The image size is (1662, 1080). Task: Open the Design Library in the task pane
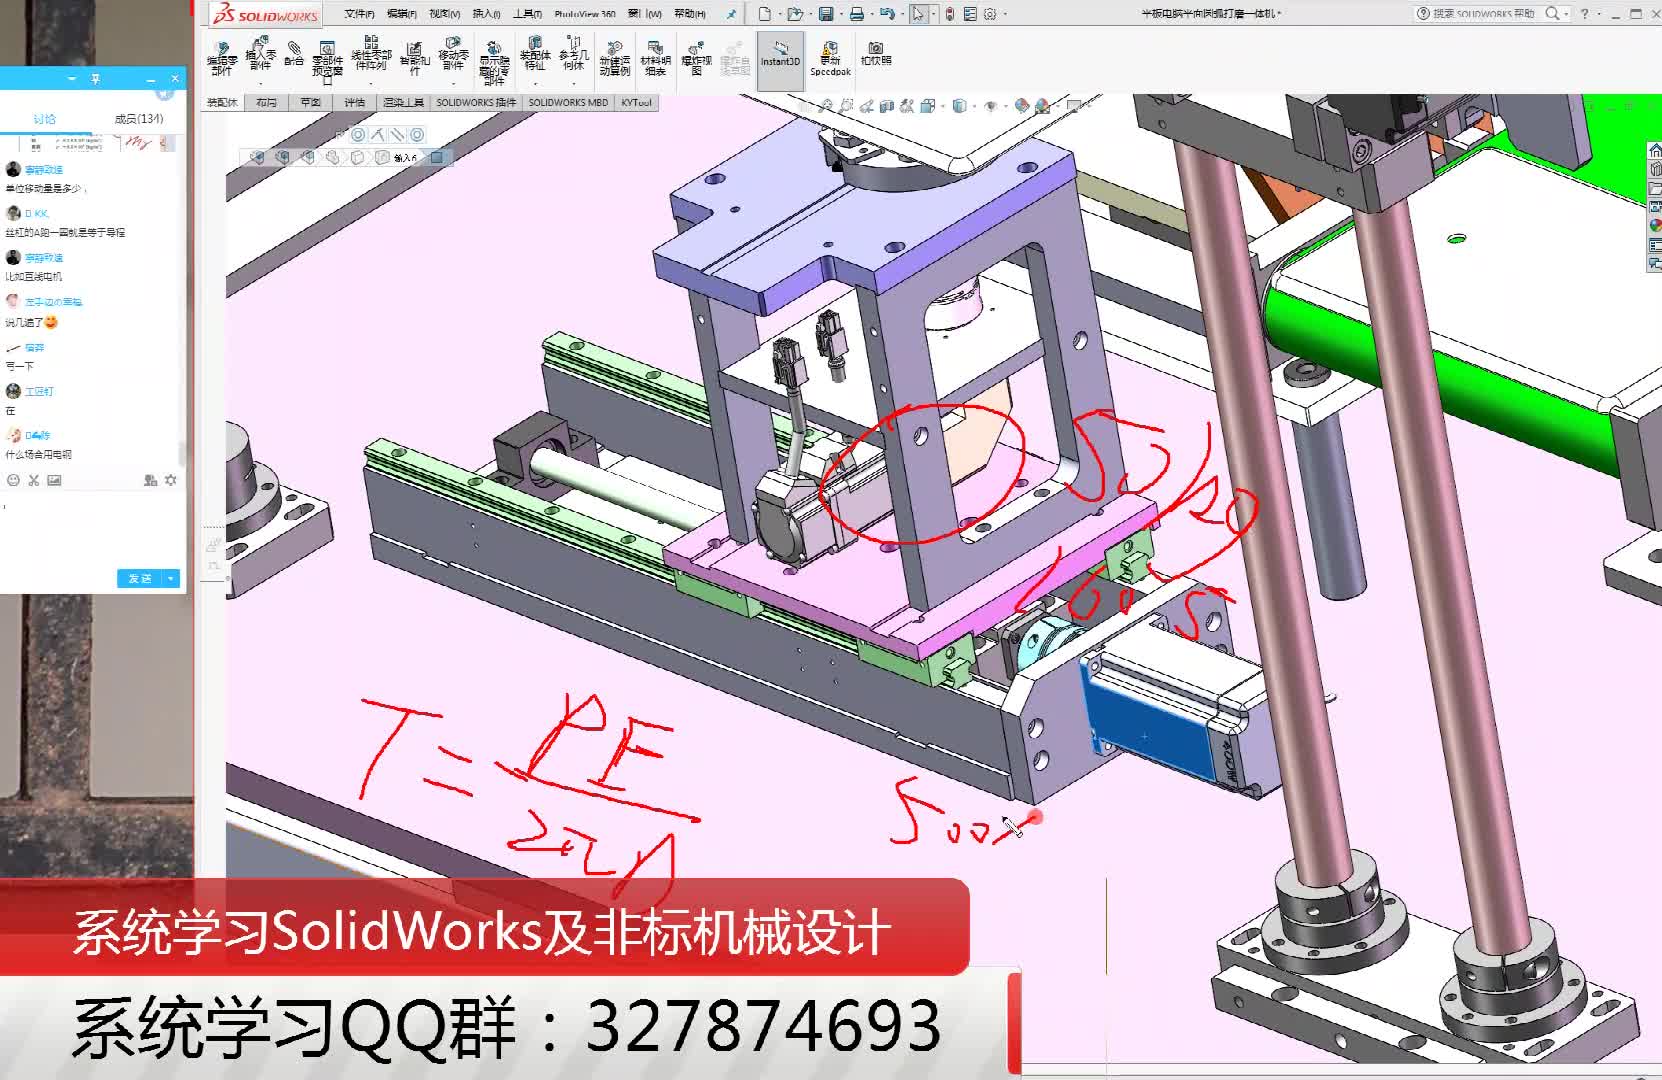point(1654,170)
